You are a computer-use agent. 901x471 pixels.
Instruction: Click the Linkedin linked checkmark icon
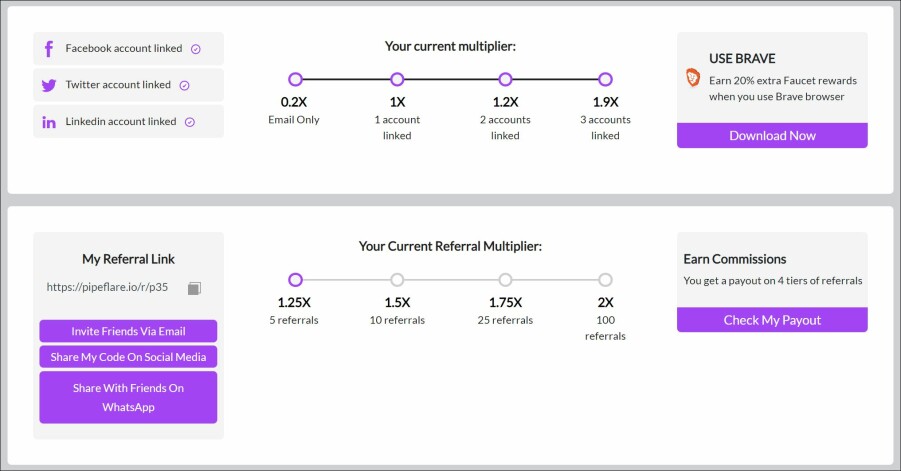[190, 122]
